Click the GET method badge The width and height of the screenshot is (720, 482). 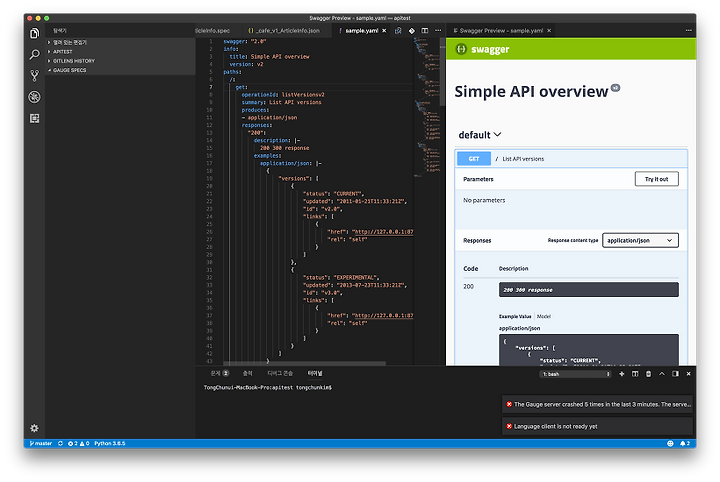(x=474, y=159)
